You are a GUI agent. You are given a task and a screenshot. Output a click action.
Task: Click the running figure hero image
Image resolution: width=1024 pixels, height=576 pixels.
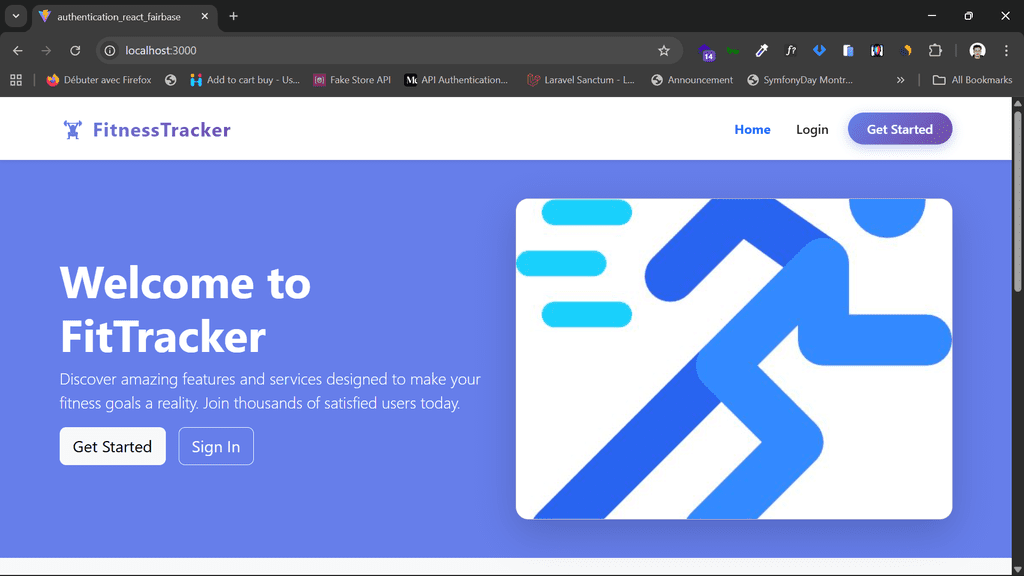[x=733, y=359]
